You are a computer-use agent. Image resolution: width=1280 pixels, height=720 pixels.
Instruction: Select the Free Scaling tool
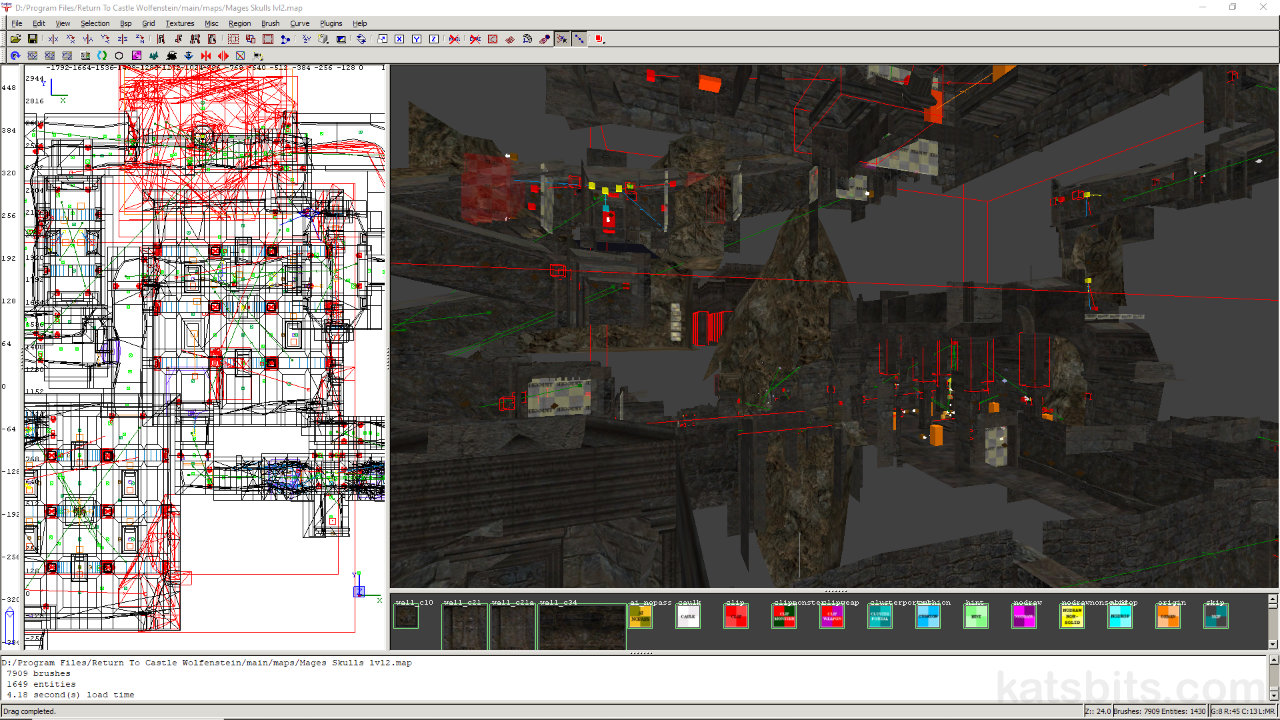(x=381, y=39)
